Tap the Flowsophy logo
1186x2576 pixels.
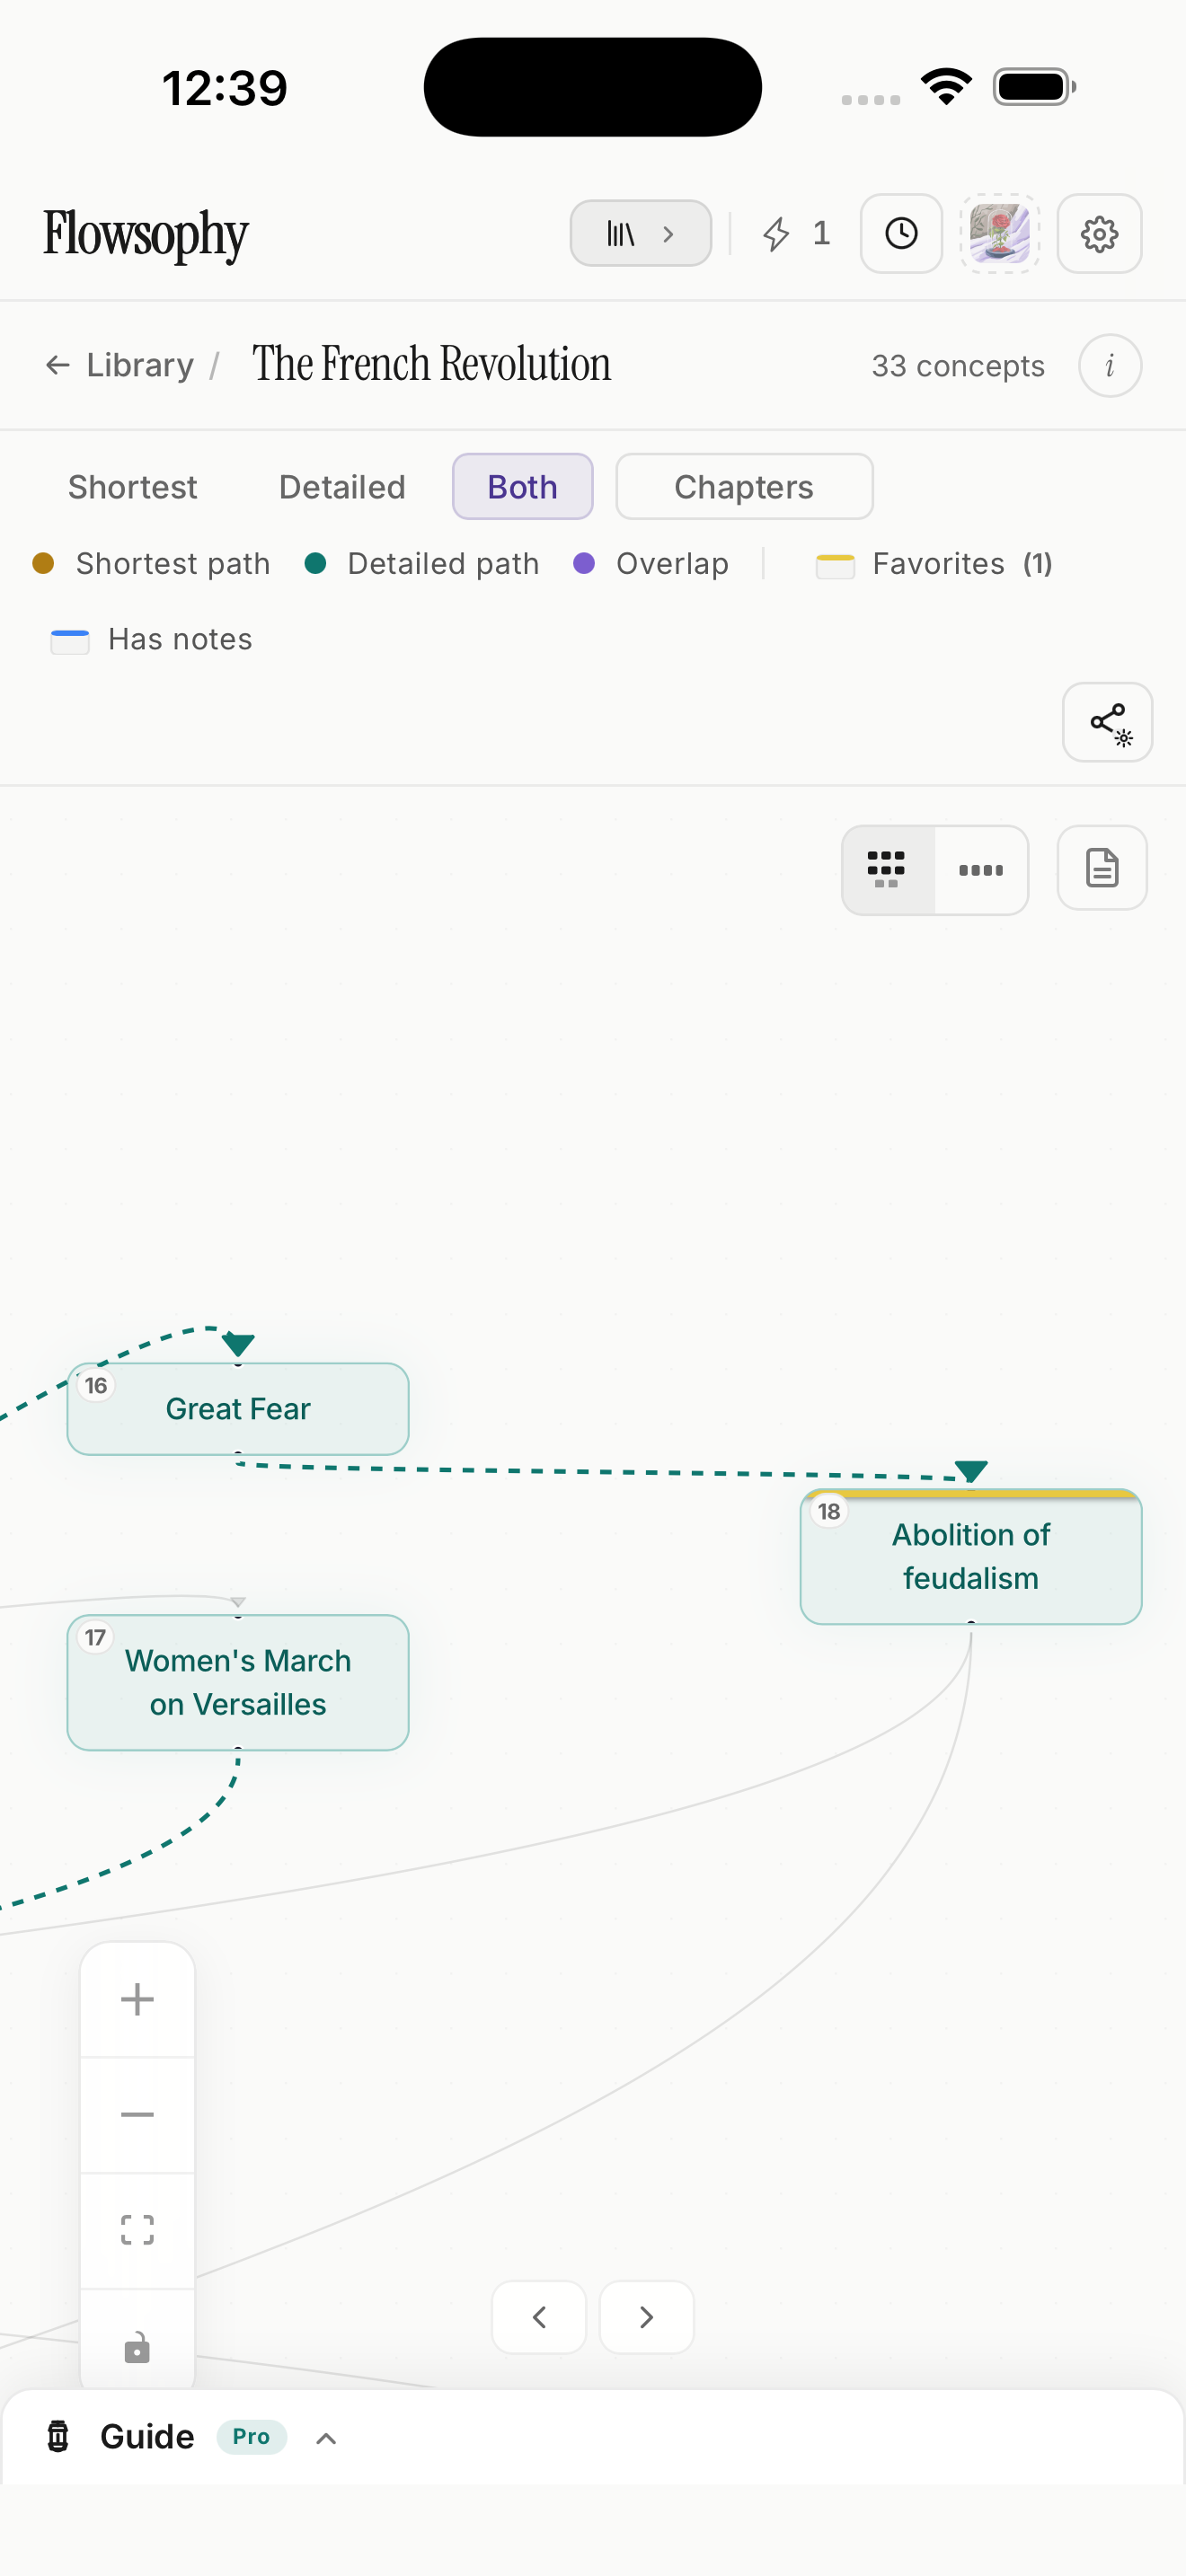point(146,236)
